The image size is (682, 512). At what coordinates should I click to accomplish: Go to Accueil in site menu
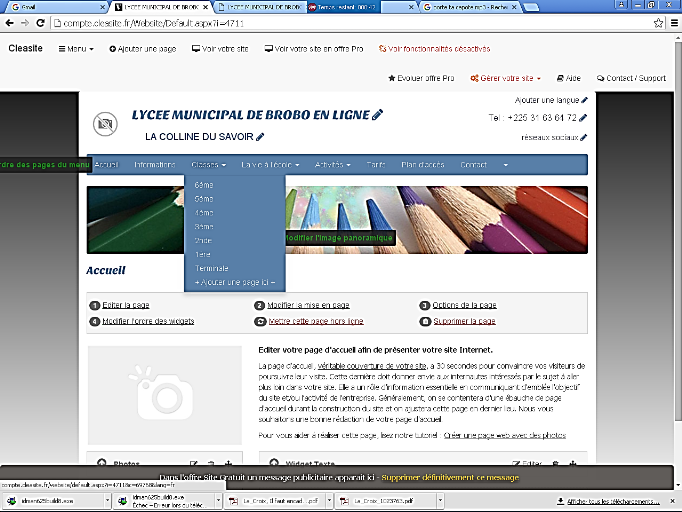pos(106,165)
